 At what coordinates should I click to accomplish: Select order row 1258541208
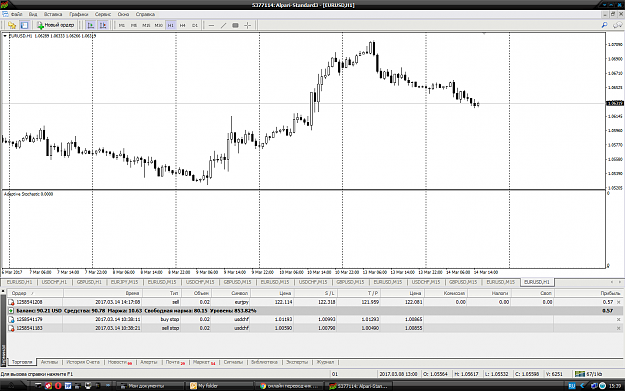click(x=315, y=302)
